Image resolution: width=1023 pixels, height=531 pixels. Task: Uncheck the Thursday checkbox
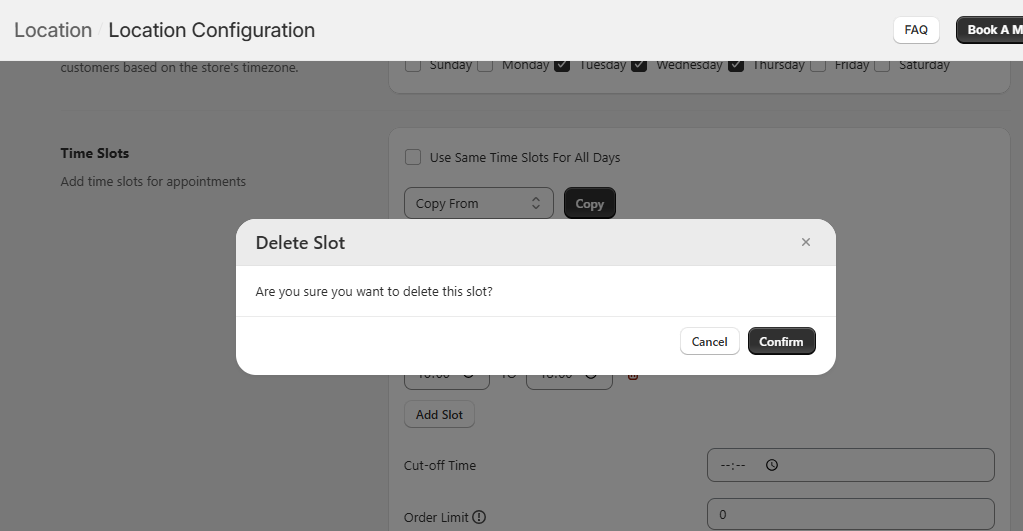coord(736,66)
